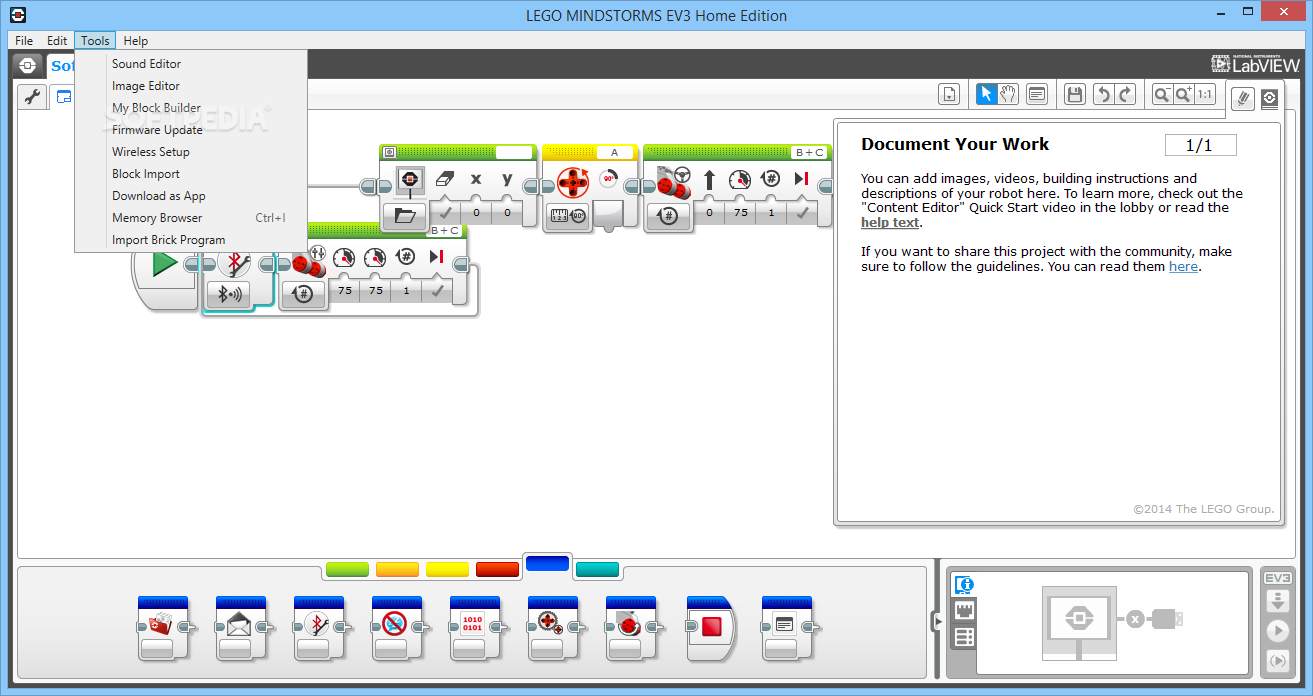Choose Block Import menu entry

[x=190, y=174]
